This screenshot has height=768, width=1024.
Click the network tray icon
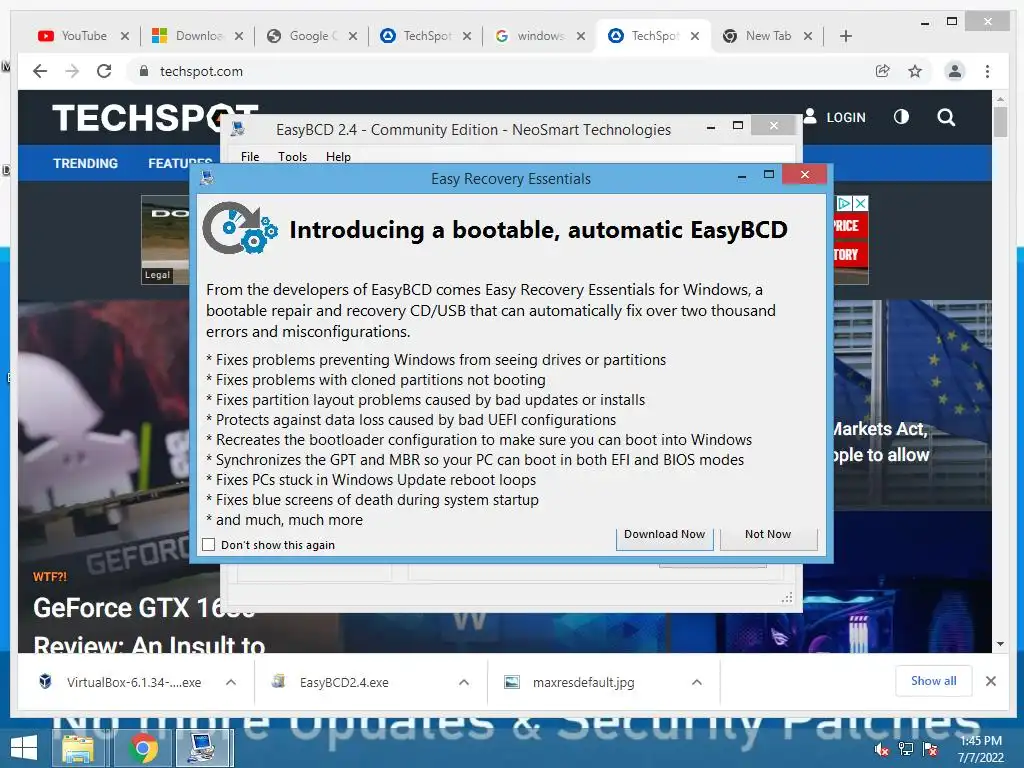(906, 750)
